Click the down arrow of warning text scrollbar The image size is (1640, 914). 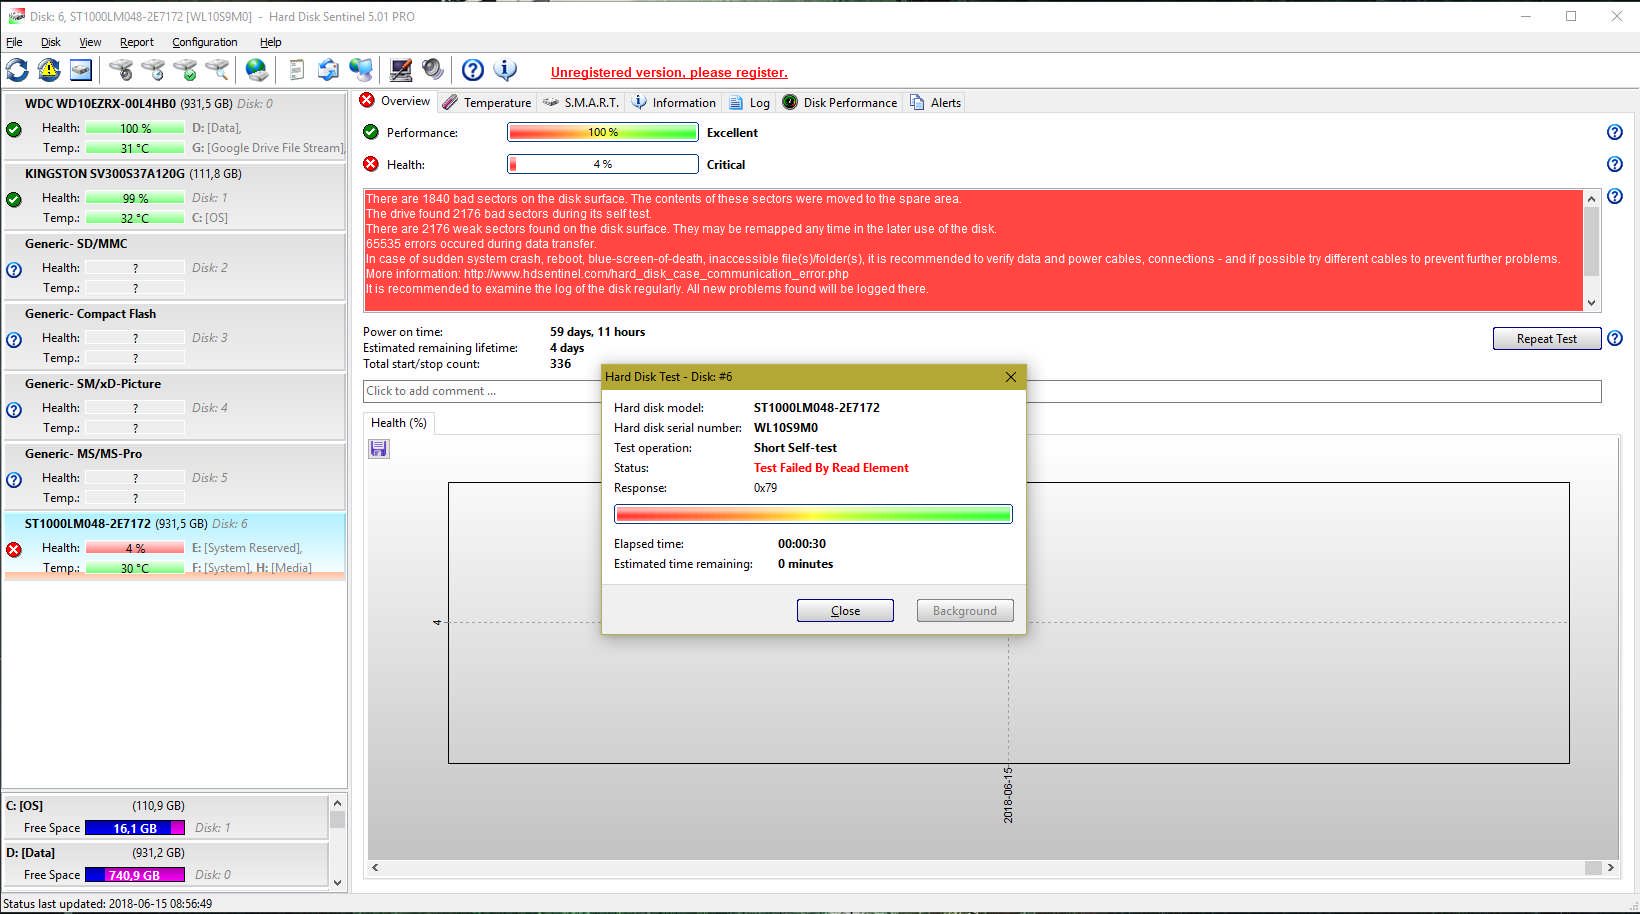(x=1591, y=303)
